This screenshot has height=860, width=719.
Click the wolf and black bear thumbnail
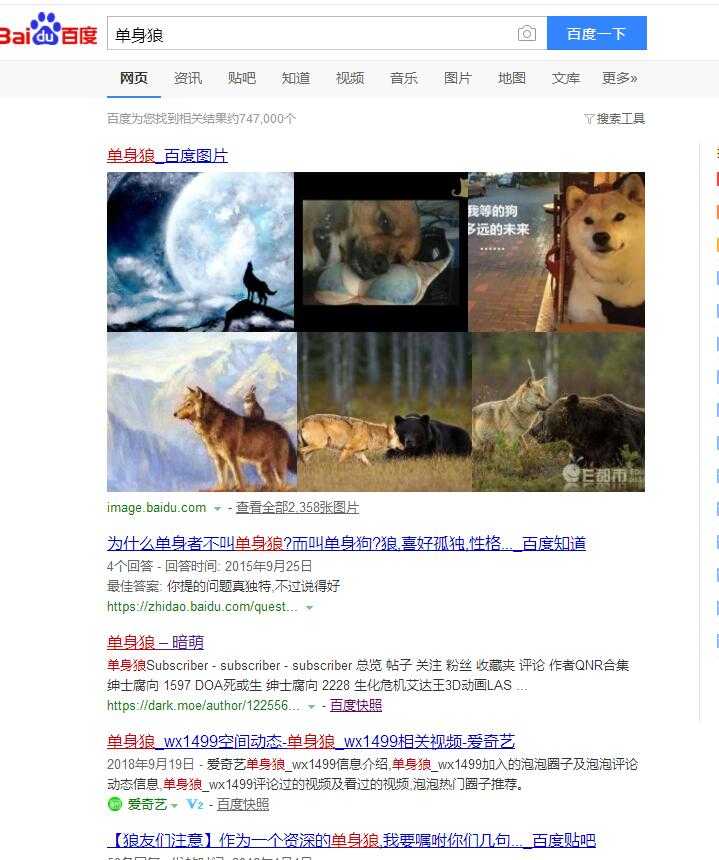pyautogui.click(x=384, y=412)
